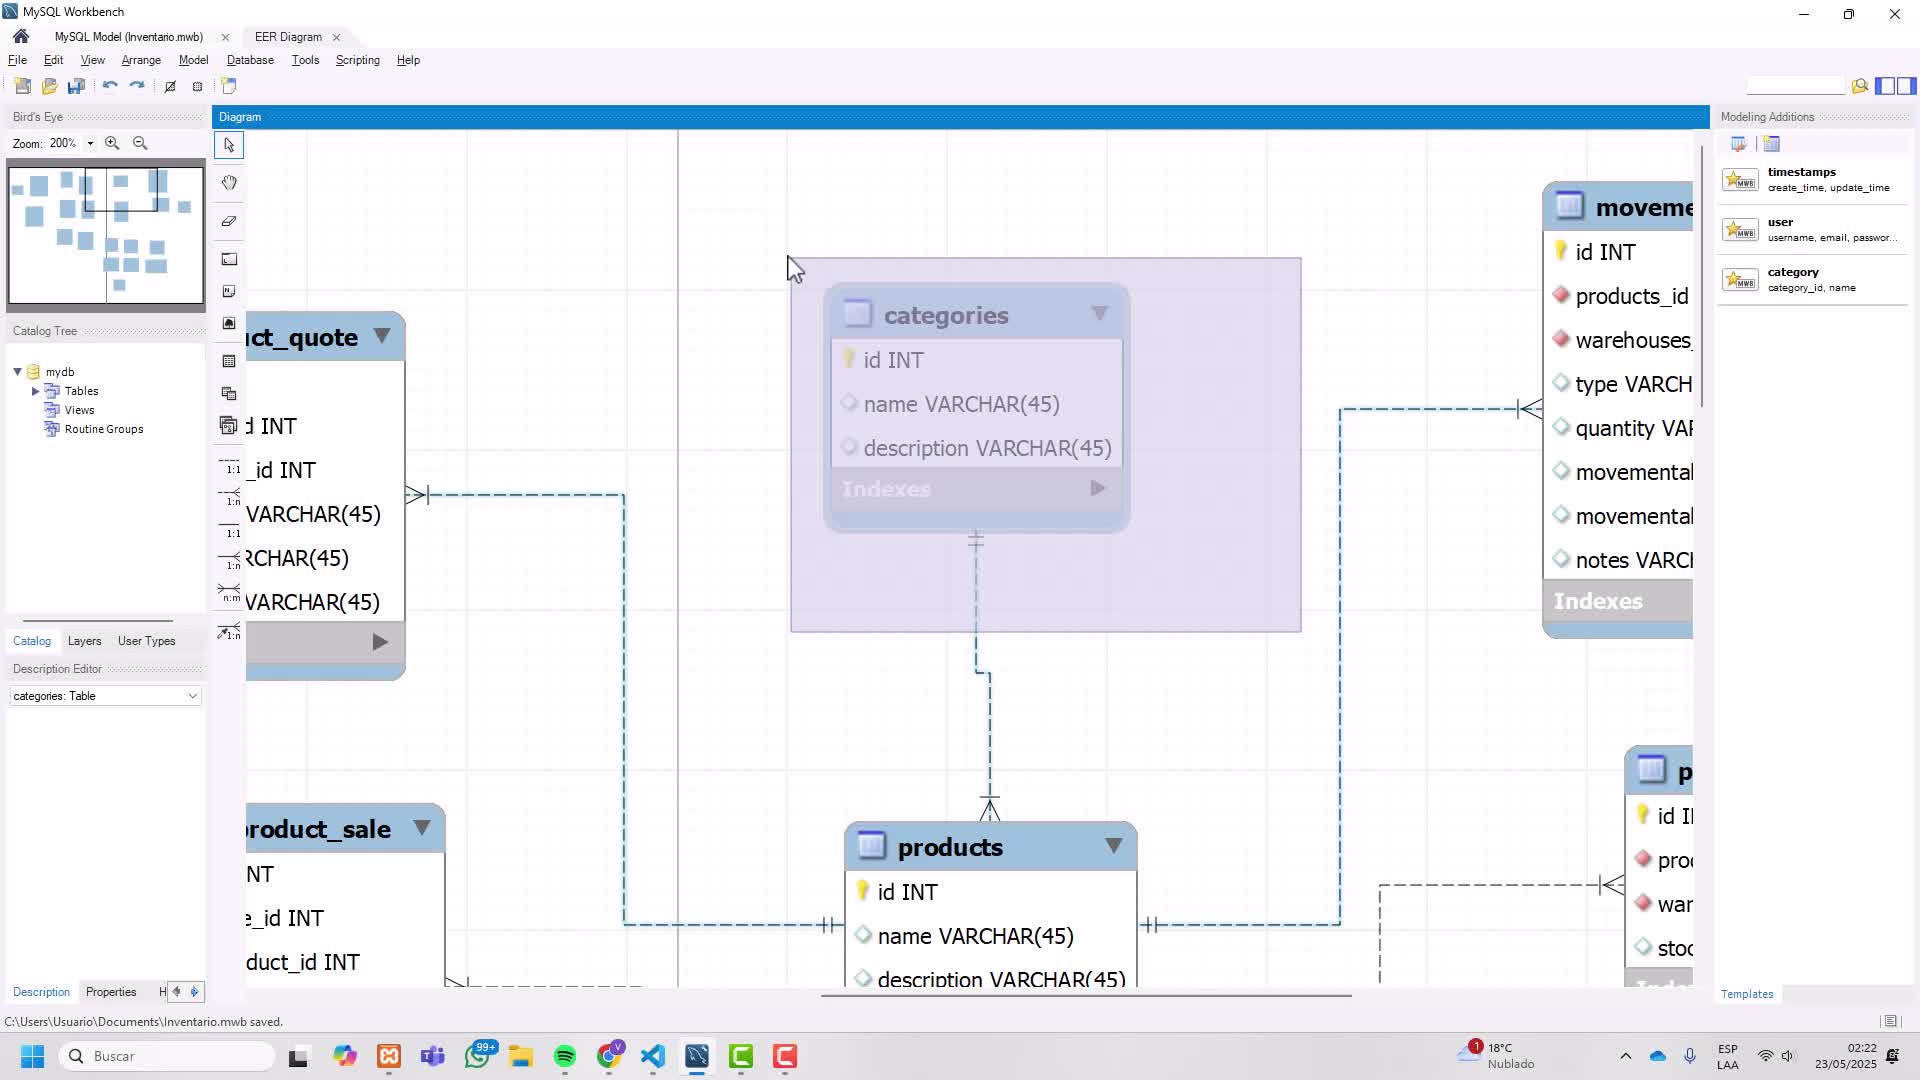Toggle the left sidebar visibility

[1884, 86]
